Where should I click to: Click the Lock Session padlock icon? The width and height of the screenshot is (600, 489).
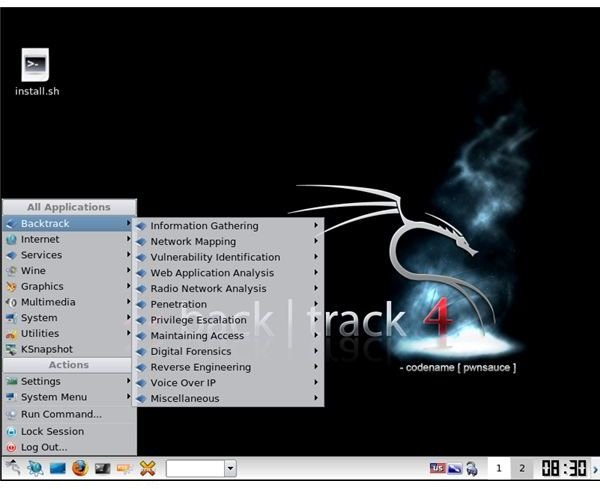pyautogui.click(x=11, y=432)
